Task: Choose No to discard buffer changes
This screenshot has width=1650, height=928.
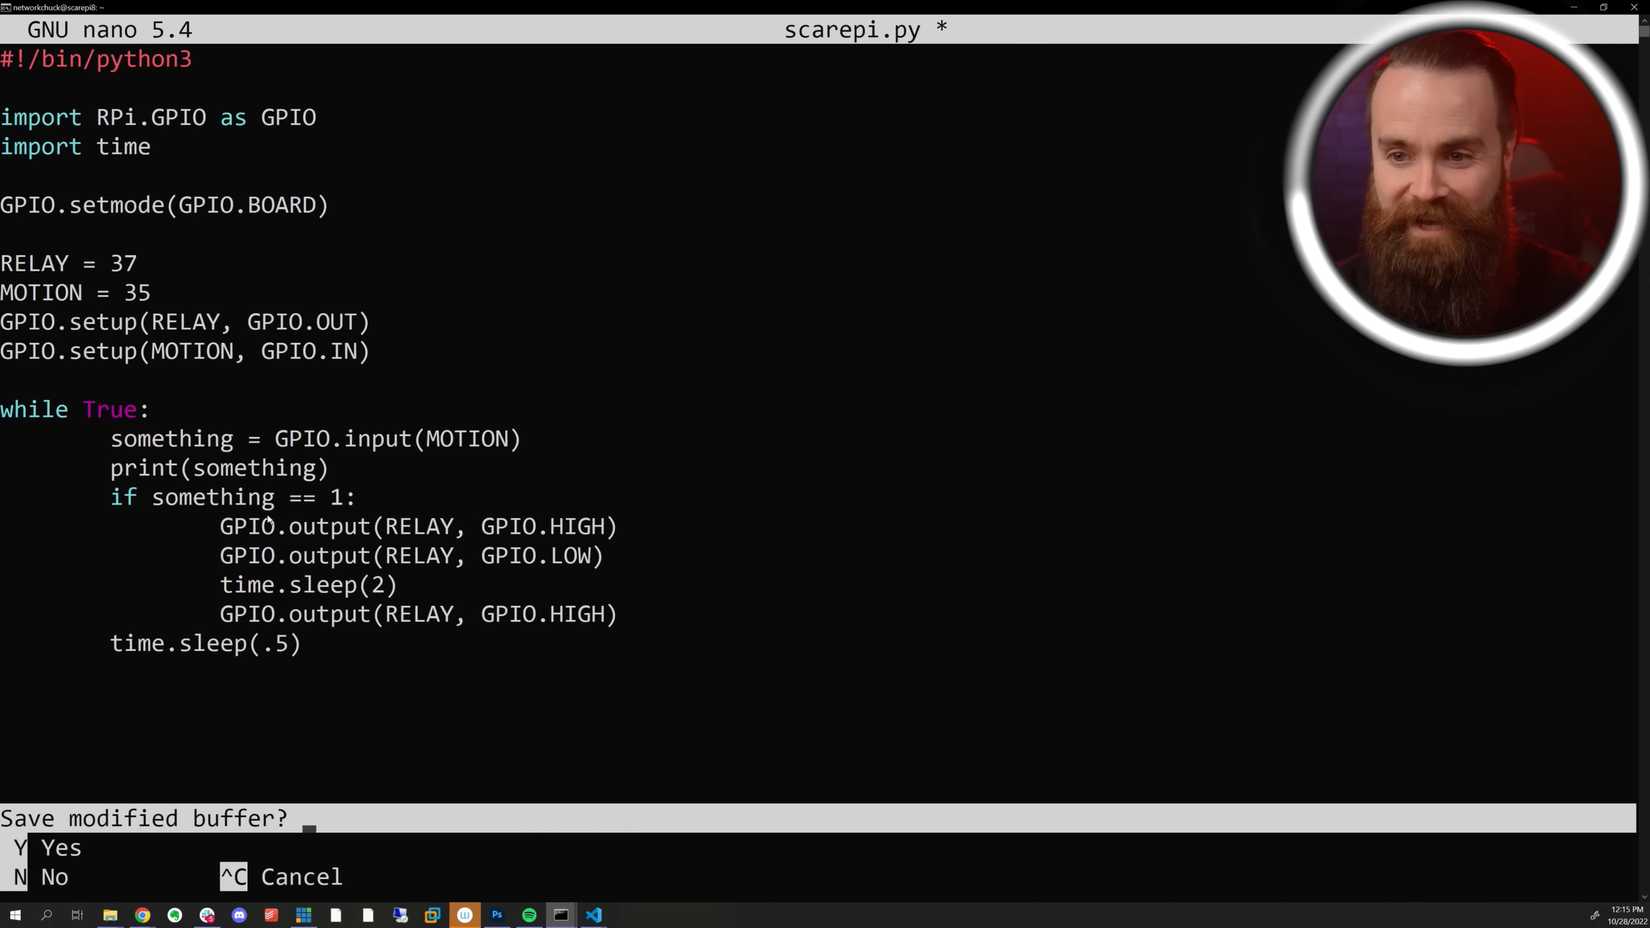Action: [41, 877]
